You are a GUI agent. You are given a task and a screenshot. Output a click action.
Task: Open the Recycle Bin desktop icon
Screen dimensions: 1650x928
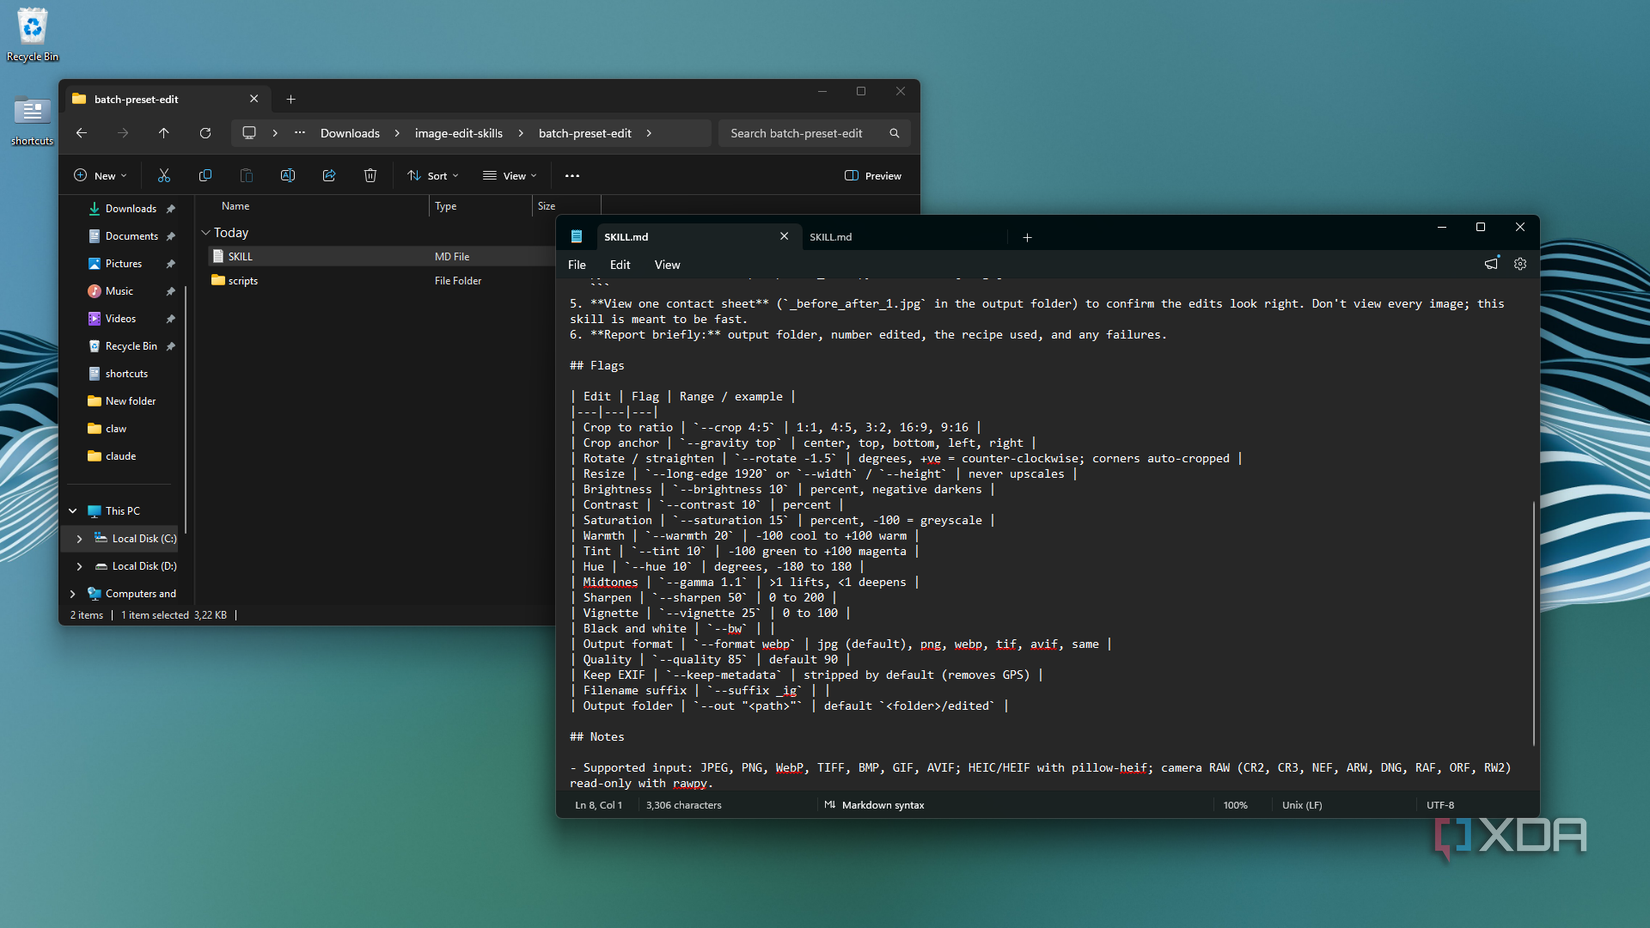[32, 34]
